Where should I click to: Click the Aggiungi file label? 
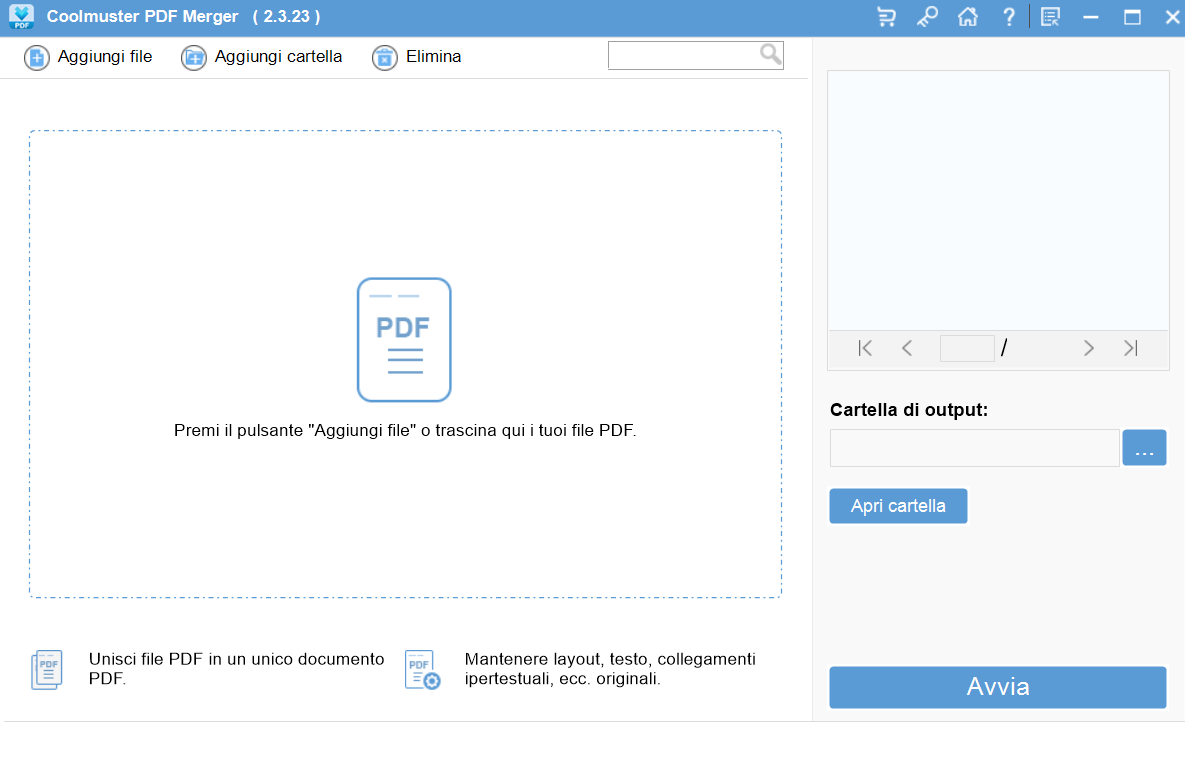105,57
